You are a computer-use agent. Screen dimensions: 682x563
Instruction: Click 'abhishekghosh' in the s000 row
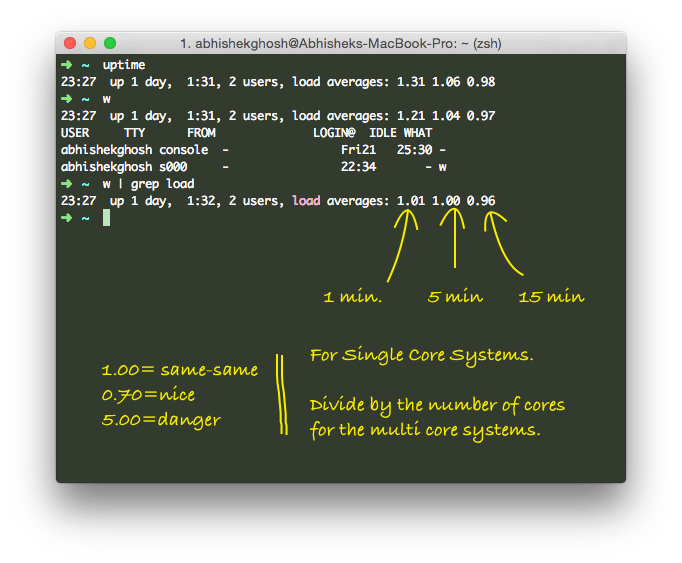click(107, 167)
